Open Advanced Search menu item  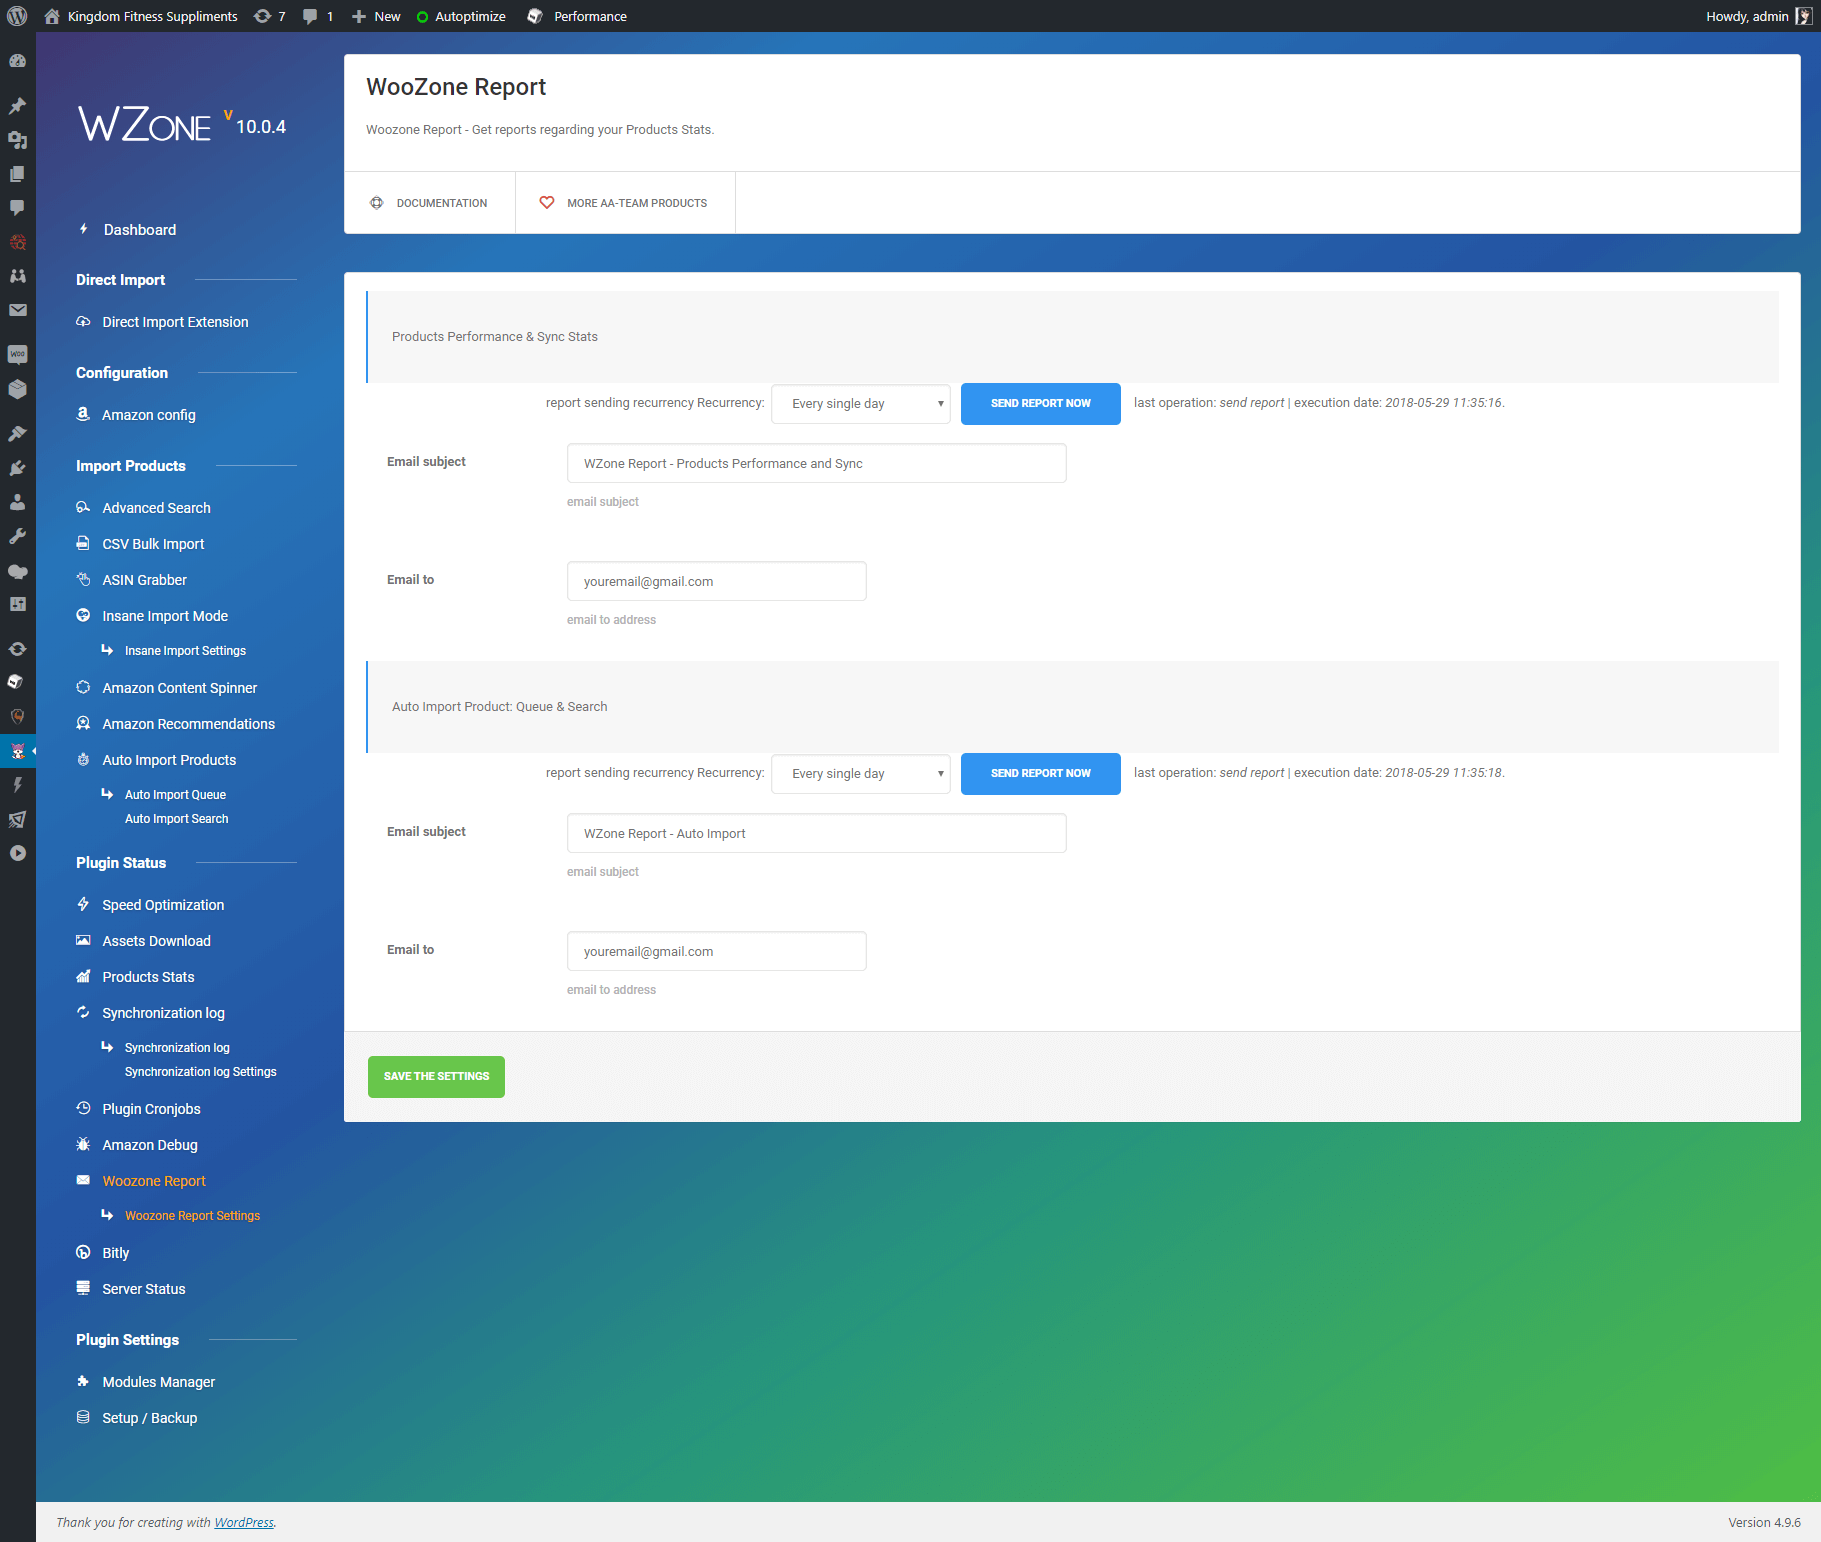[156, 508]
